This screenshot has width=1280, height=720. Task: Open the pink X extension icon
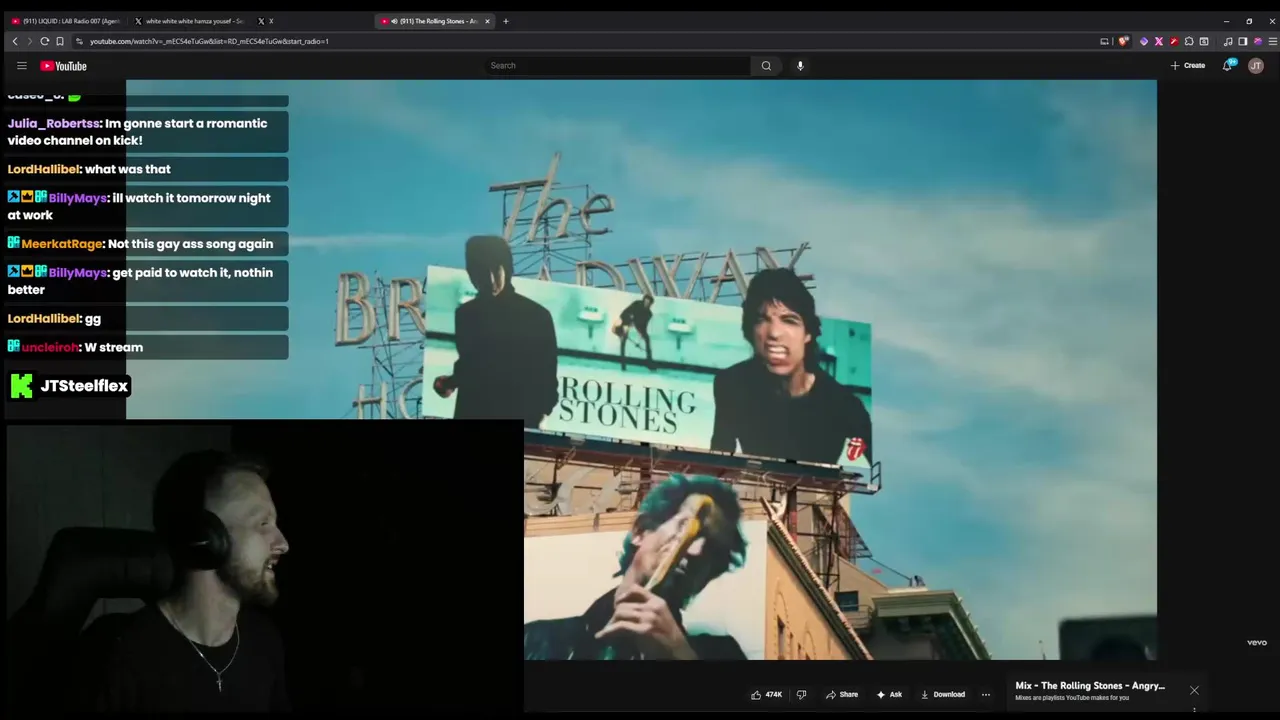tap(1159, 41)
